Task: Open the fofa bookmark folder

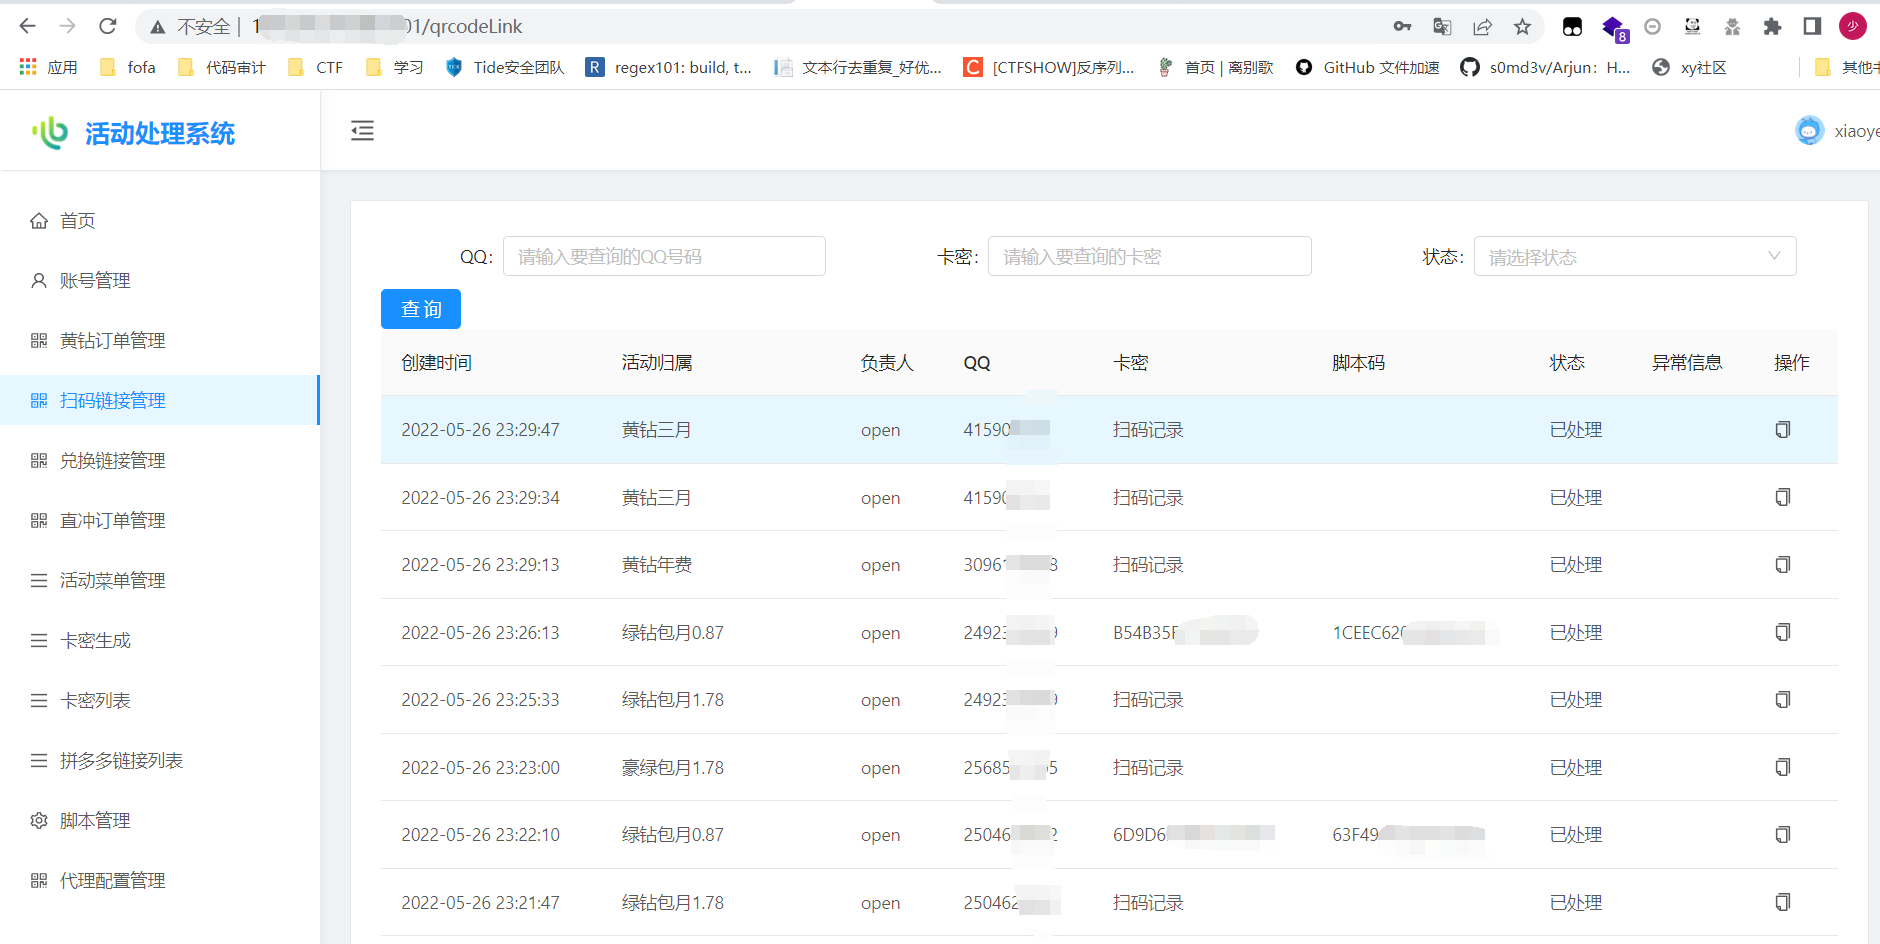Action: click(x=128, y=67)
